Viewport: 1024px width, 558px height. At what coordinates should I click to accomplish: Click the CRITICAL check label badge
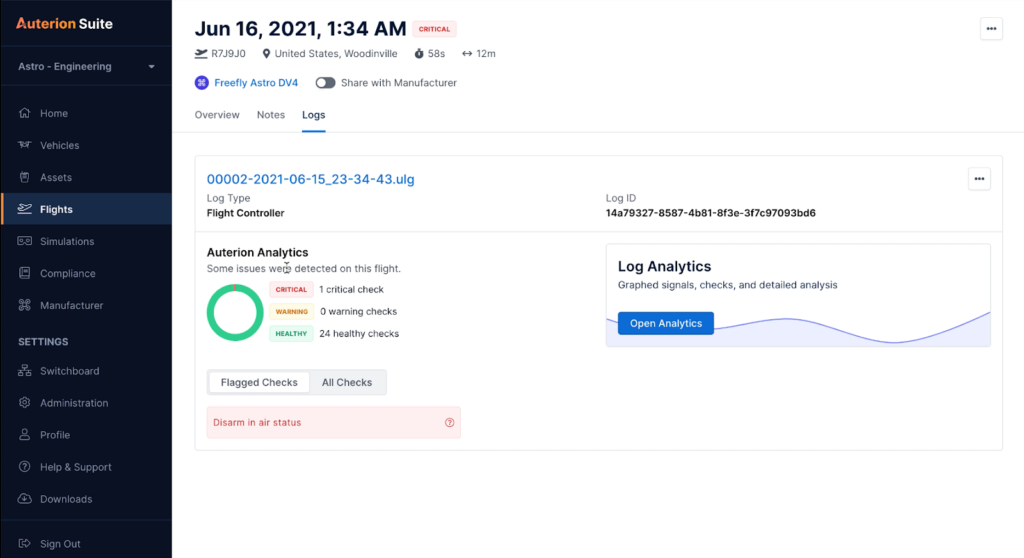click(x=291, y=289)
